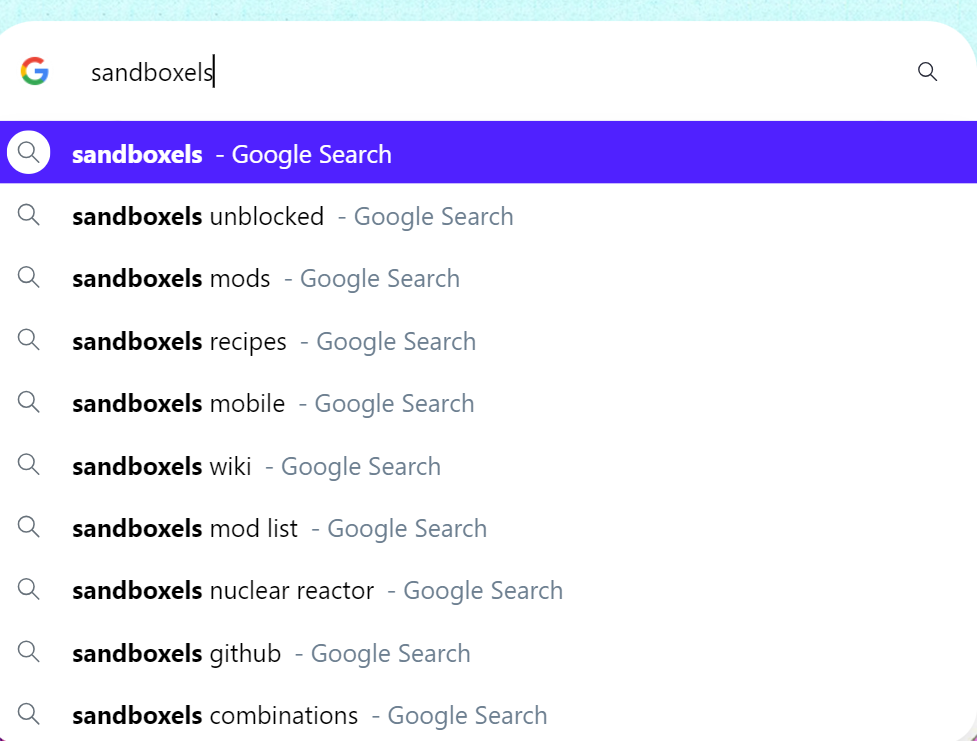Viewport: 977px width, 741px height.
Task: Click the text cursor after 'sandboxels'
Action: pos(214,72)
